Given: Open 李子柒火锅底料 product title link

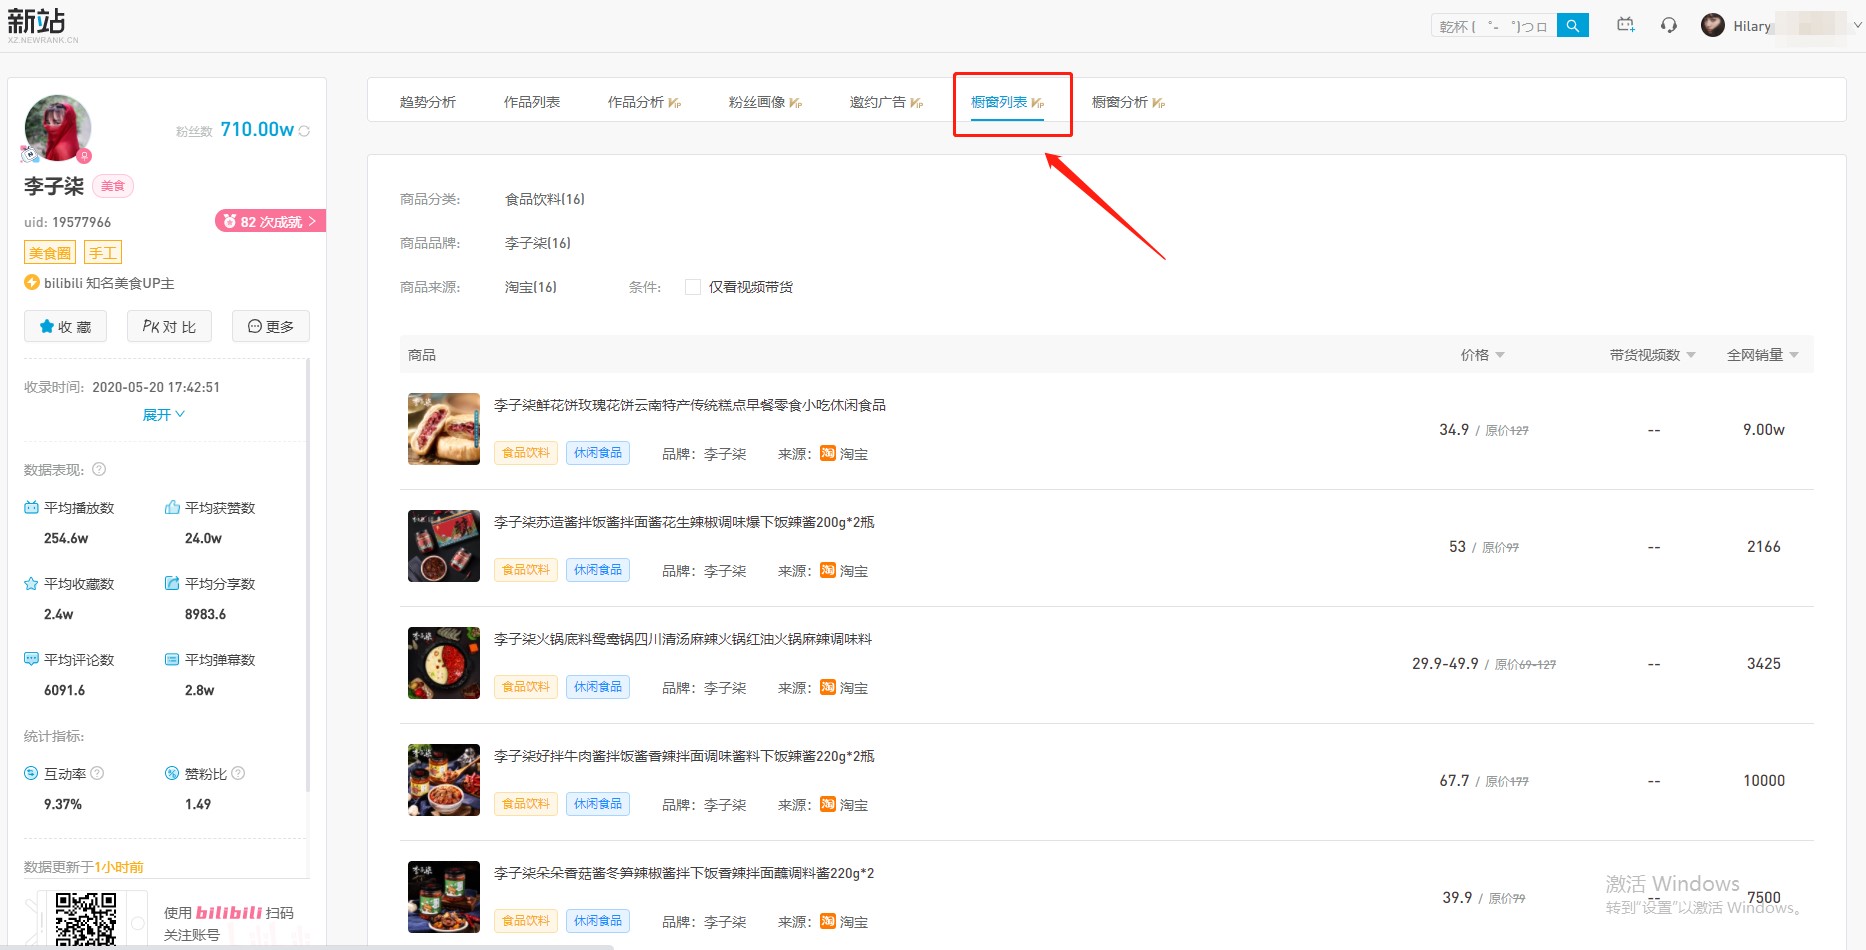Looking at the screenshot, I should point(683,639).
